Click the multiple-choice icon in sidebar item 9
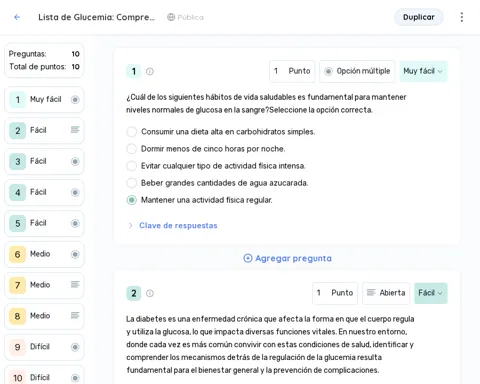 tap(75, 347)
